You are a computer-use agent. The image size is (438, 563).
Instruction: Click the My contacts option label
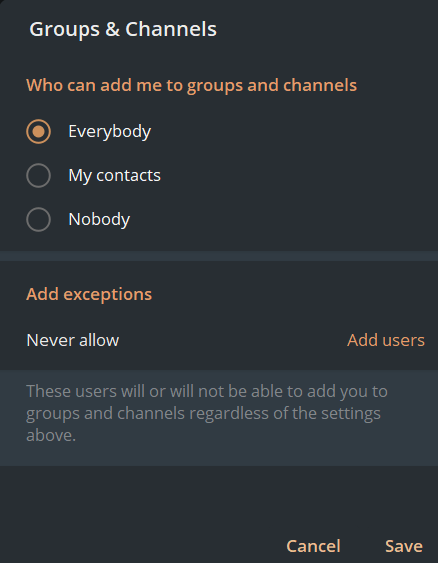pyautogui.click(x=115, y=176)
